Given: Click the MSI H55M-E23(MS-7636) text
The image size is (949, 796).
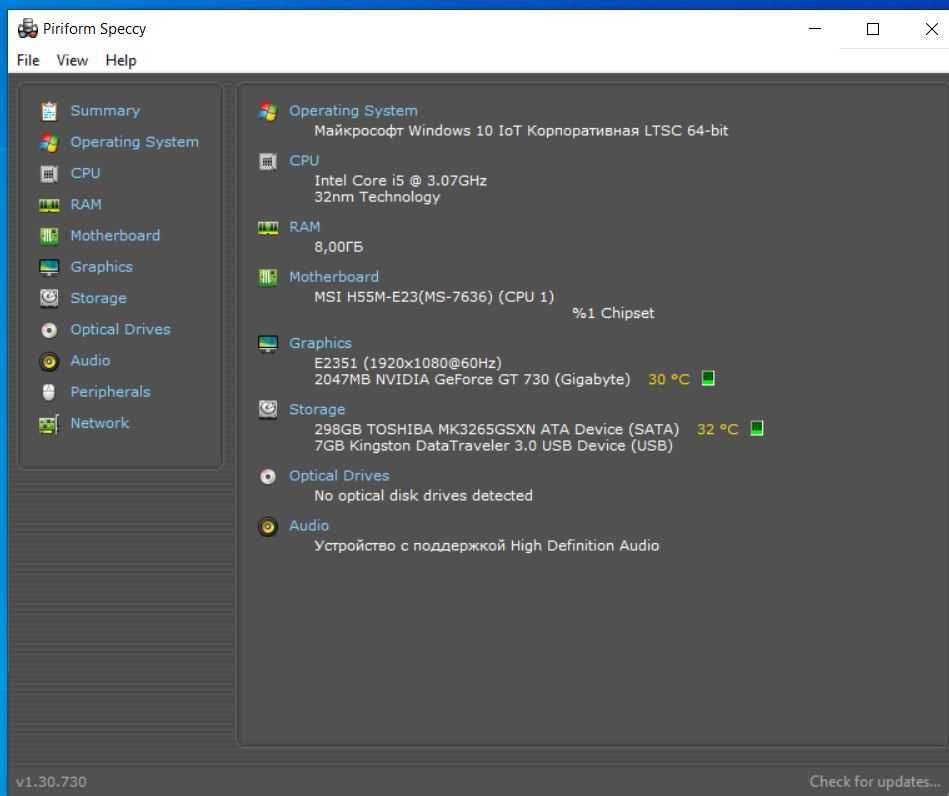Looking at the screenshot, I should pos(434,297).
